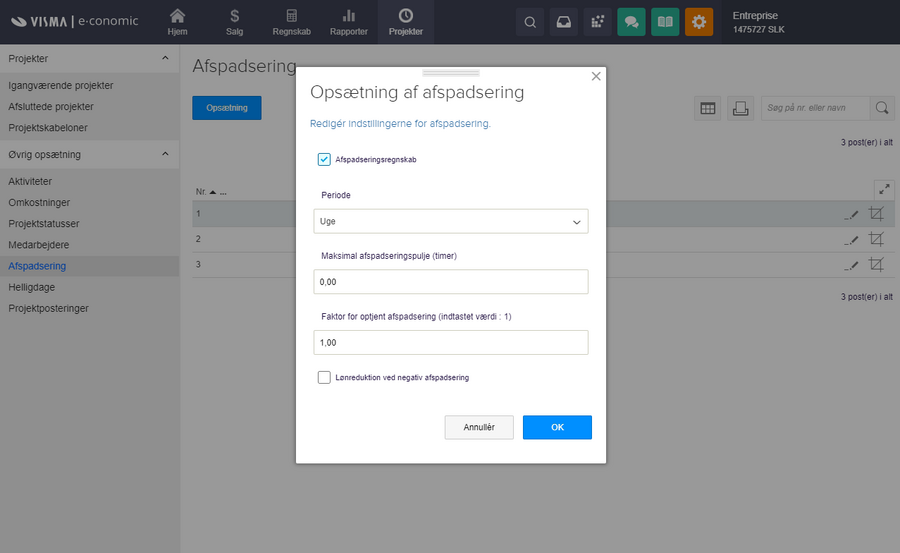Open the green chat bubbles icon
Viewport: 900px width, 553px height.
pyautogui.click(x=631, y=22)
